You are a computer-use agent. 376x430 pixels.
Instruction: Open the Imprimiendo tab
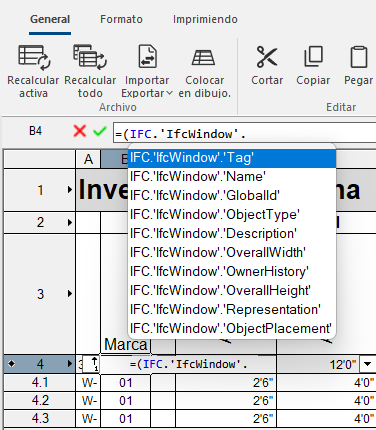point(205,19)
